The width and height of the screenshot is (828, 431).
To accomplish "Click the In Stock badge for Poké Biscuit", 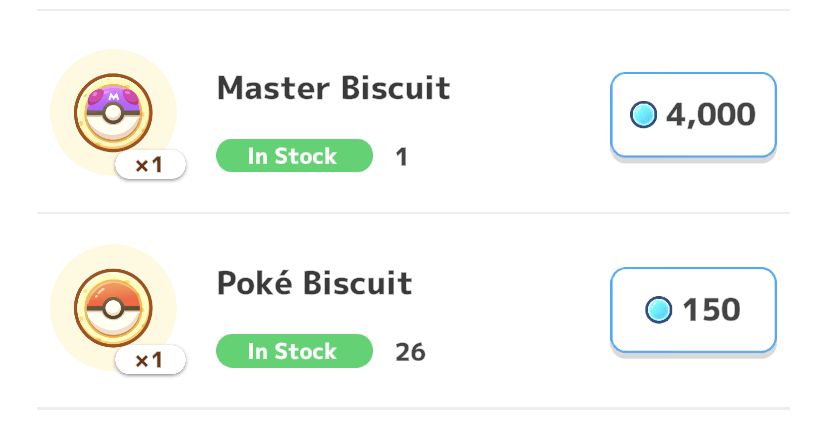I will [x=294, y=351].
